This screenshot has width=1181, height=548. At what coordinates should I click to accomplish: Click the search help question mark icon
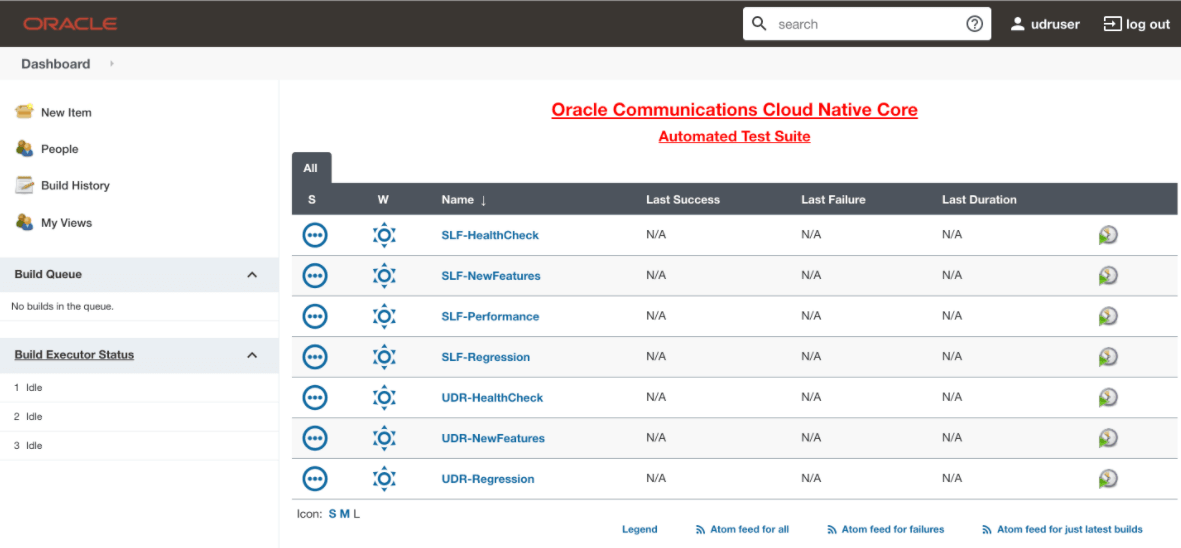coord(974,24)
